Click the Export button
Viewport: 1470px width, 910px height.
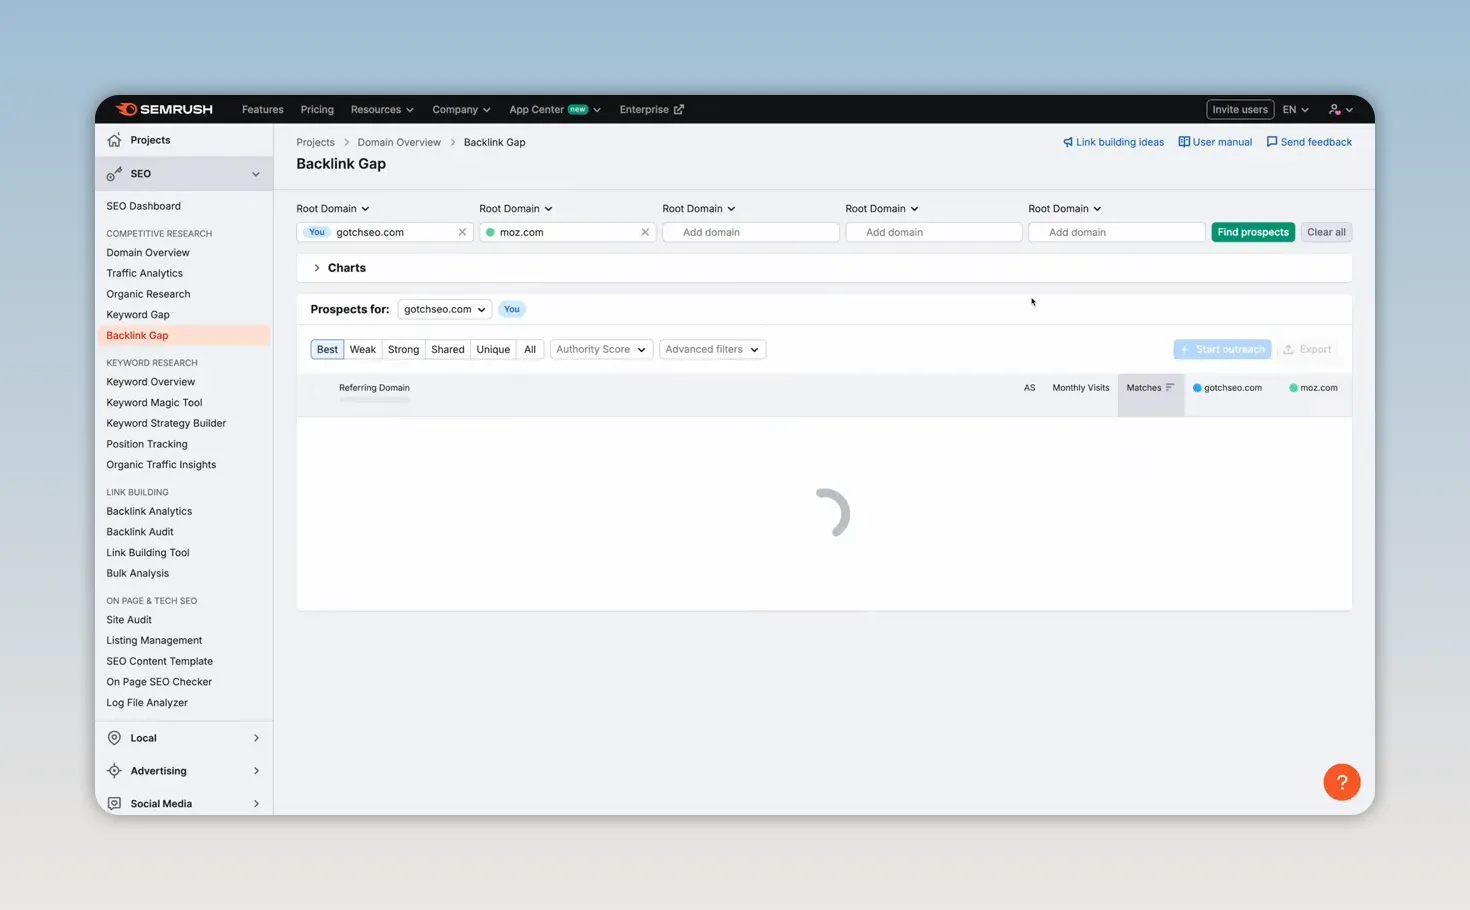pos(1307,350)
